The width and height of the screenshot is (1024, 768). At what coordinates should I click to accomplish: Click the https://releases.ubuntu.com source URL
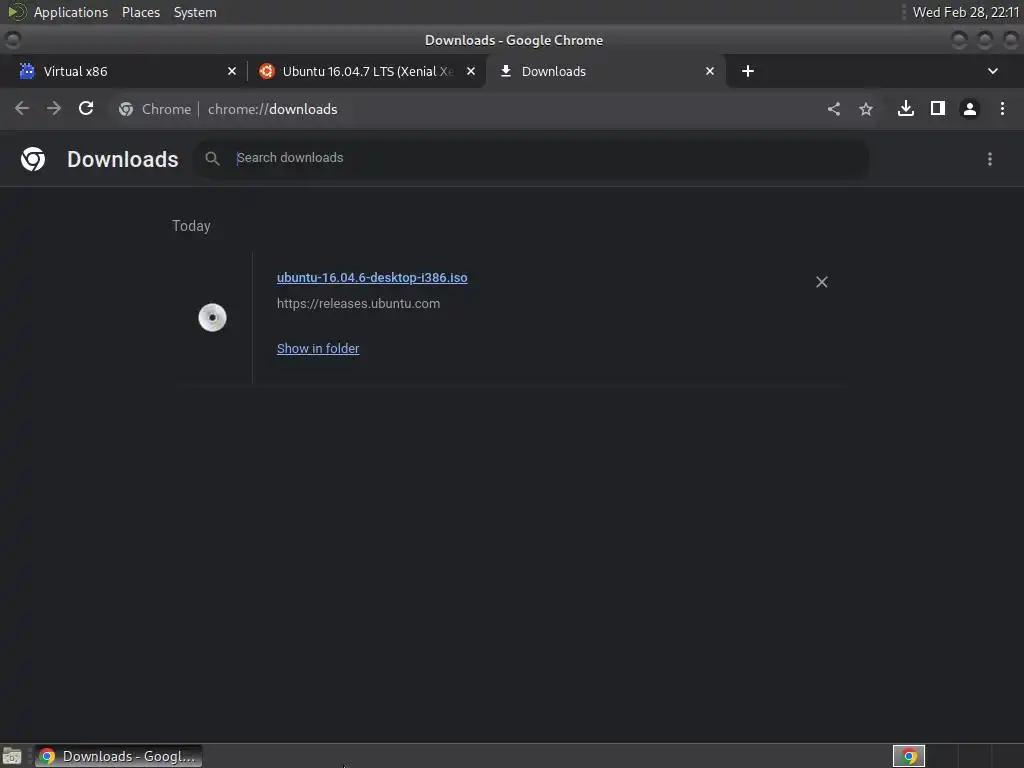point(359,304)
